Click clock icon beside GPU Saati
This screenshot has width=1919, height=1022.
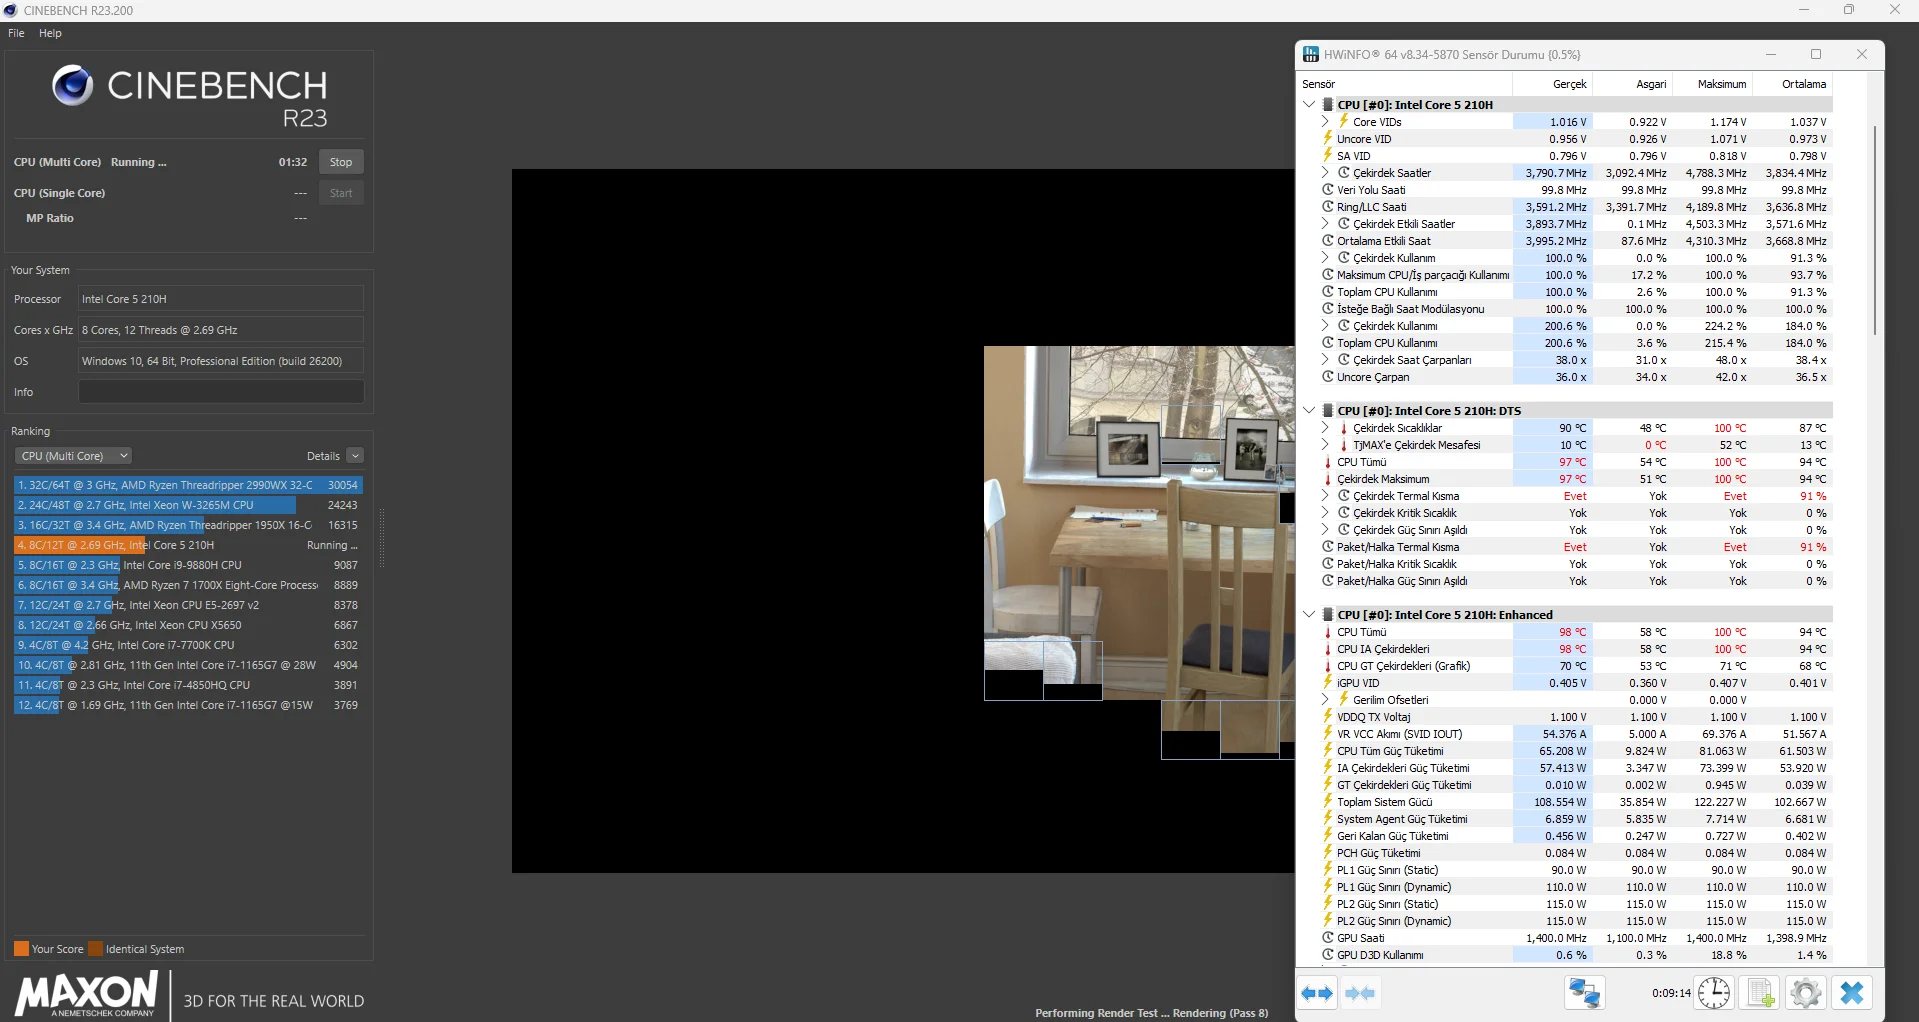pyautogui.click(x=1328, y=938)
